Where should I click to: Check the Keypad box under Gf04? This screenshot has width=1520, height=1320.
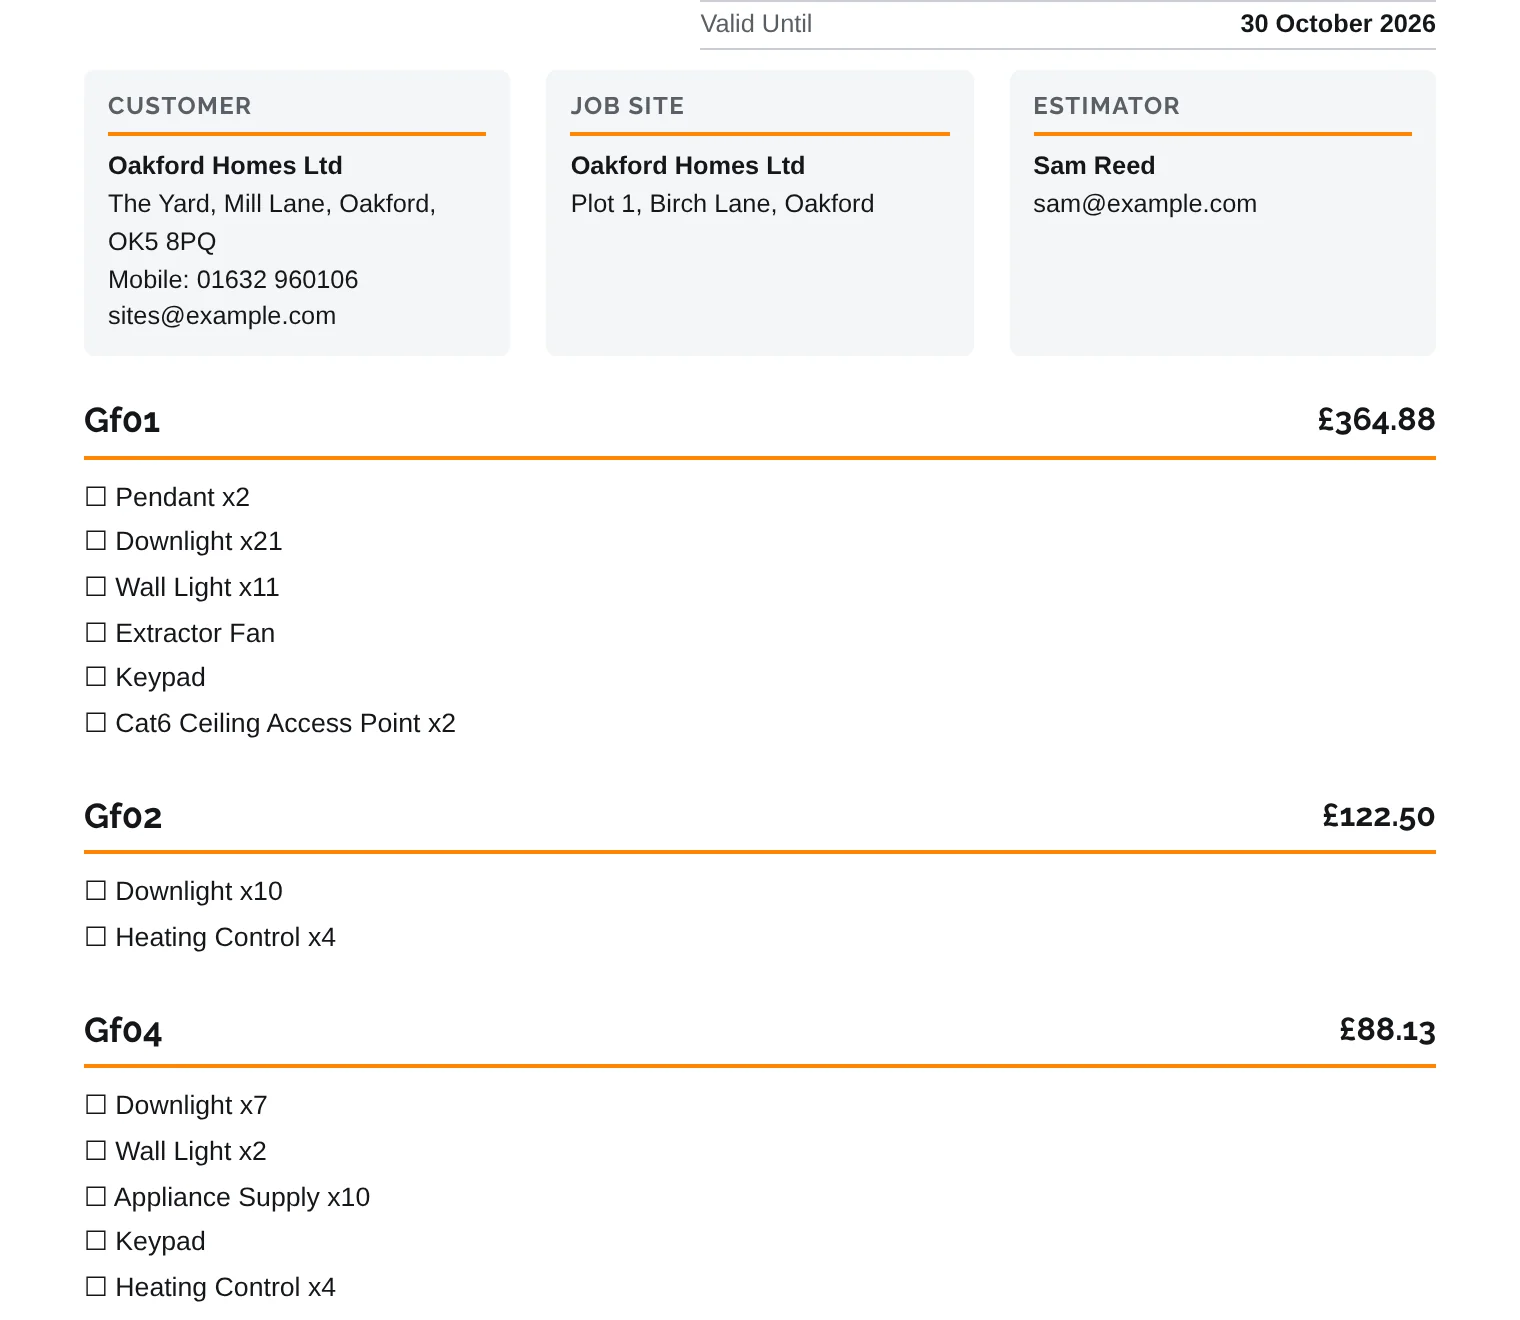[x=96, y=1241]
